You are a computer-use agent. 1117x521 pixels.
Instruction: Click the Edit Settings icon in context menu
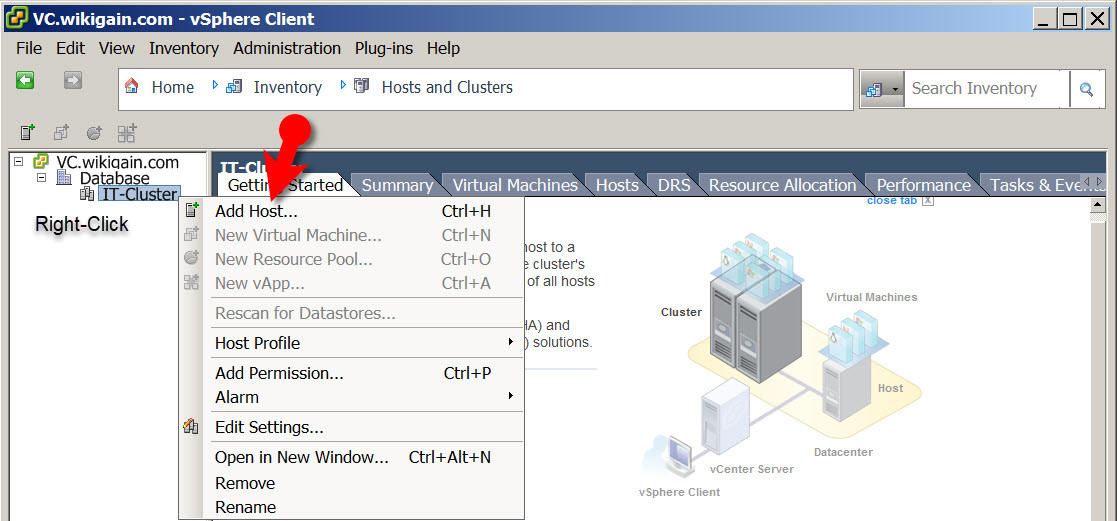click(x=191, y=427)
